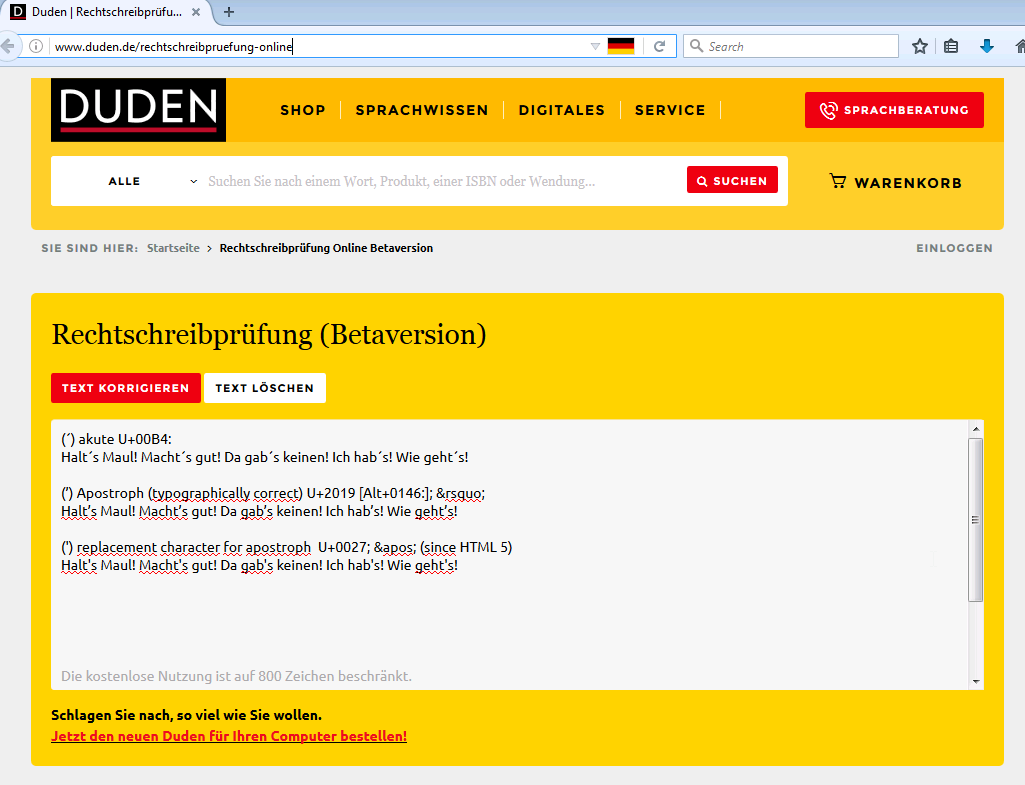Click the misspelled word "&rsquo;"

pyautogui.click(x=460, y=493)
